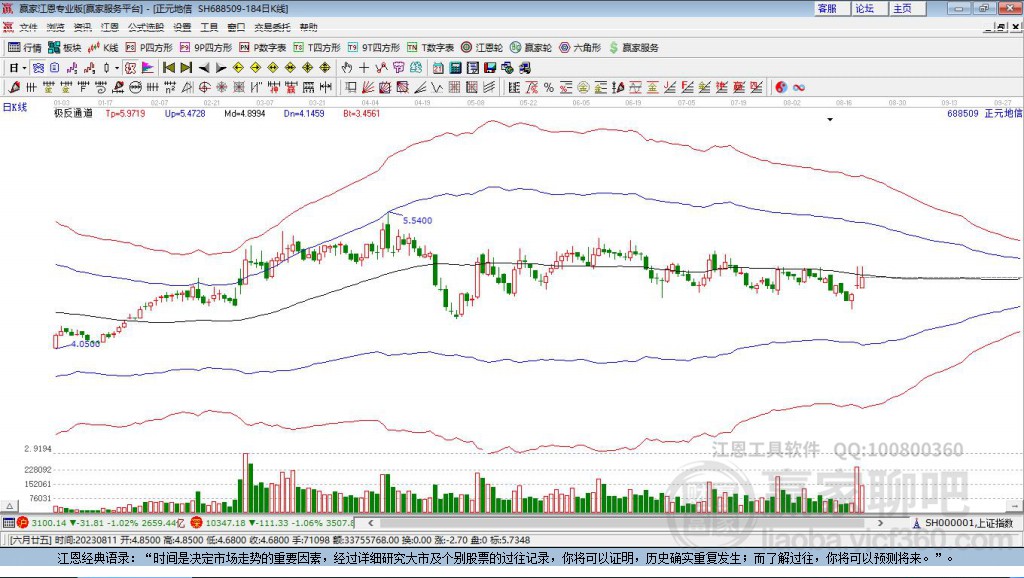Select the hand pan tool
The image size is (1024, 578).
347,67
